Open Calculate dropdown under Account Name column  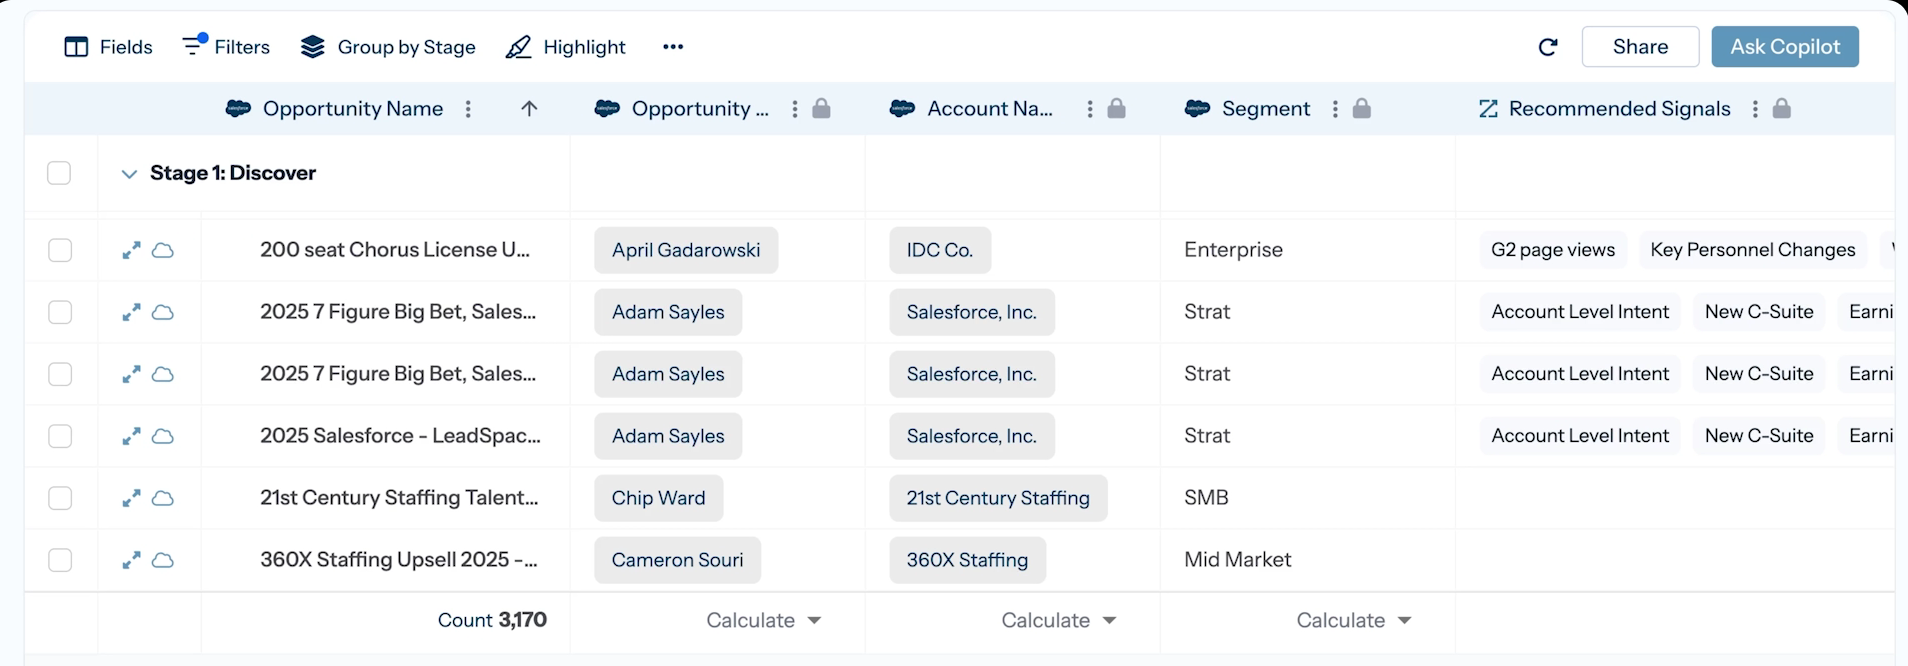tap(1059, 620)
